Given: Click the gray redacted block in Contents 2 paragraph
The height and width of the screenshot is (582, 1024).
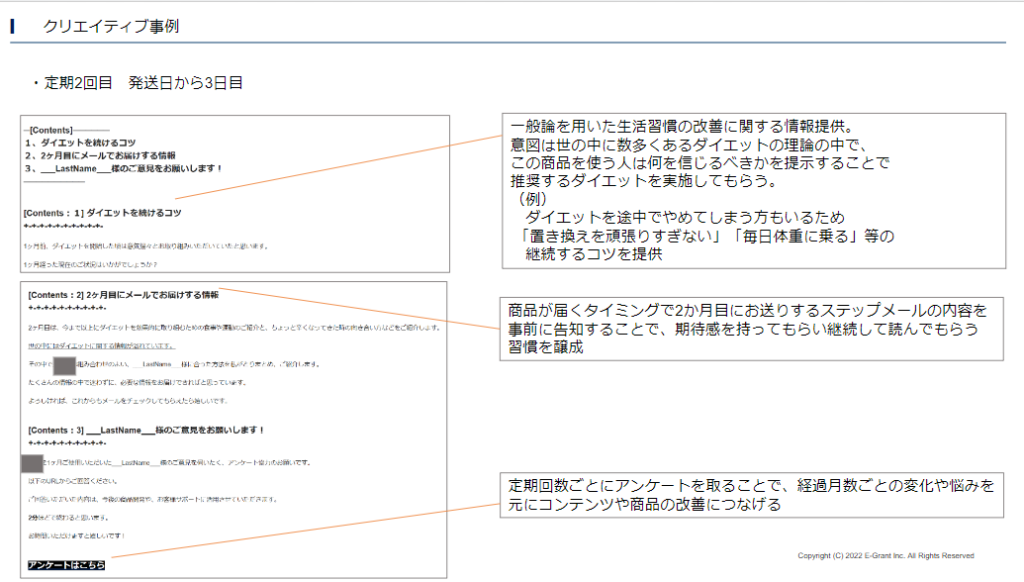Looking at the screenshot, I should (x=64, y=365).
